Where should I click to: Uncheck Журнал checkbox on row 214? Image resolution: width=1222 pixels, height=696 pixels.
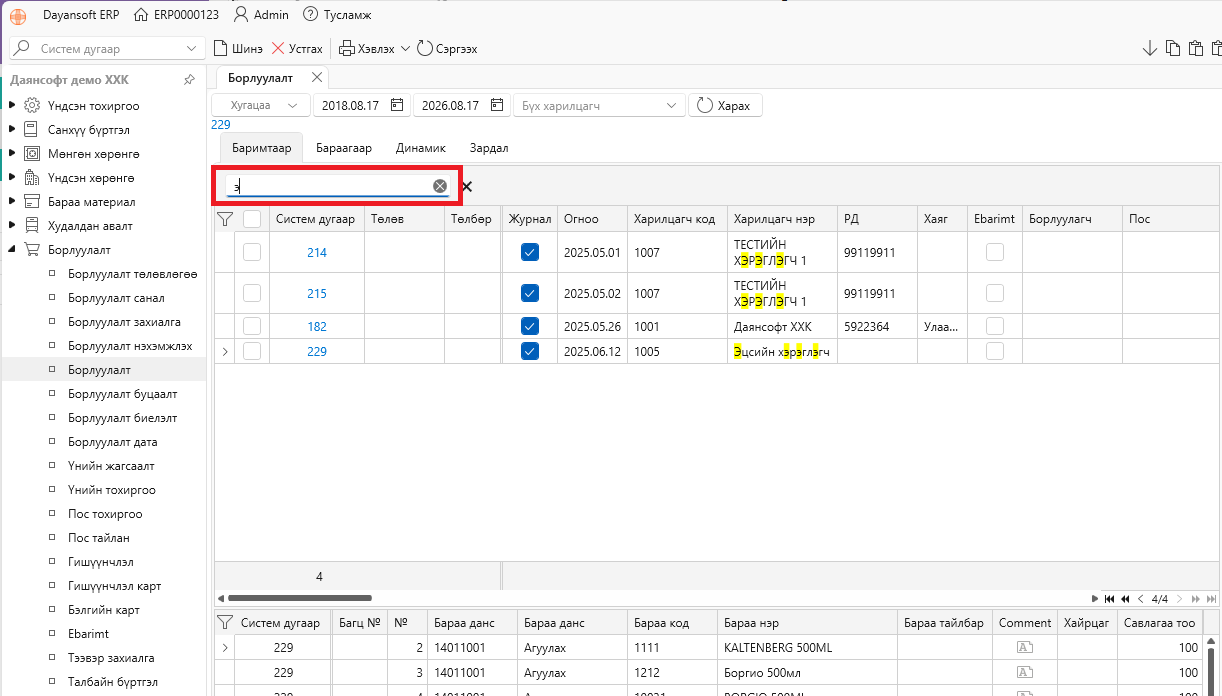530,252
